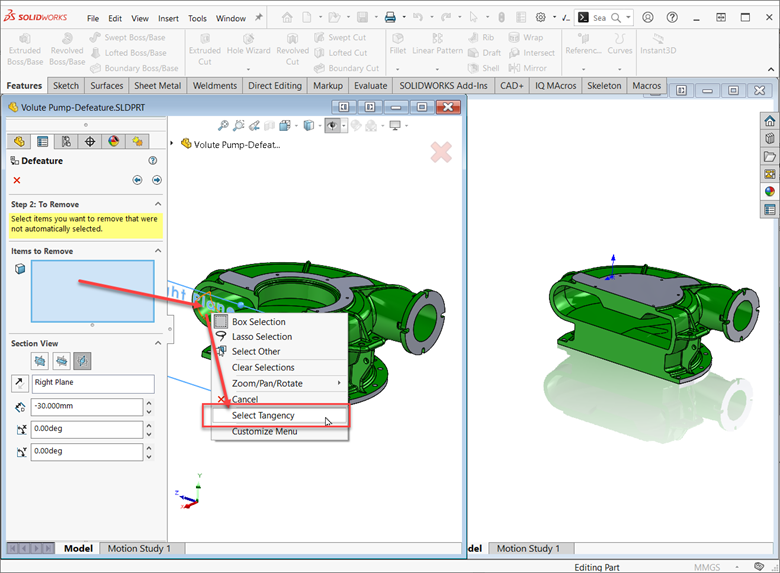
Task: Open the SOLIDWORKS Add-Ins tab
Action: [x=443, y=86]
